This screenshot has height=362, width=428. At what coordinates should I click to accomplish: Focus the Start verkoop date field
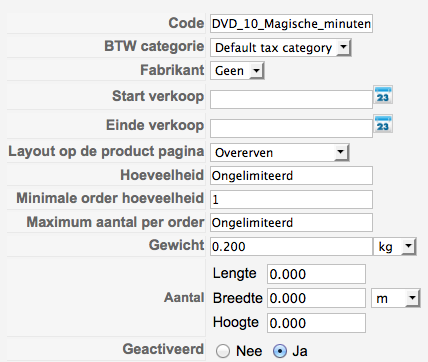(291, 99)
